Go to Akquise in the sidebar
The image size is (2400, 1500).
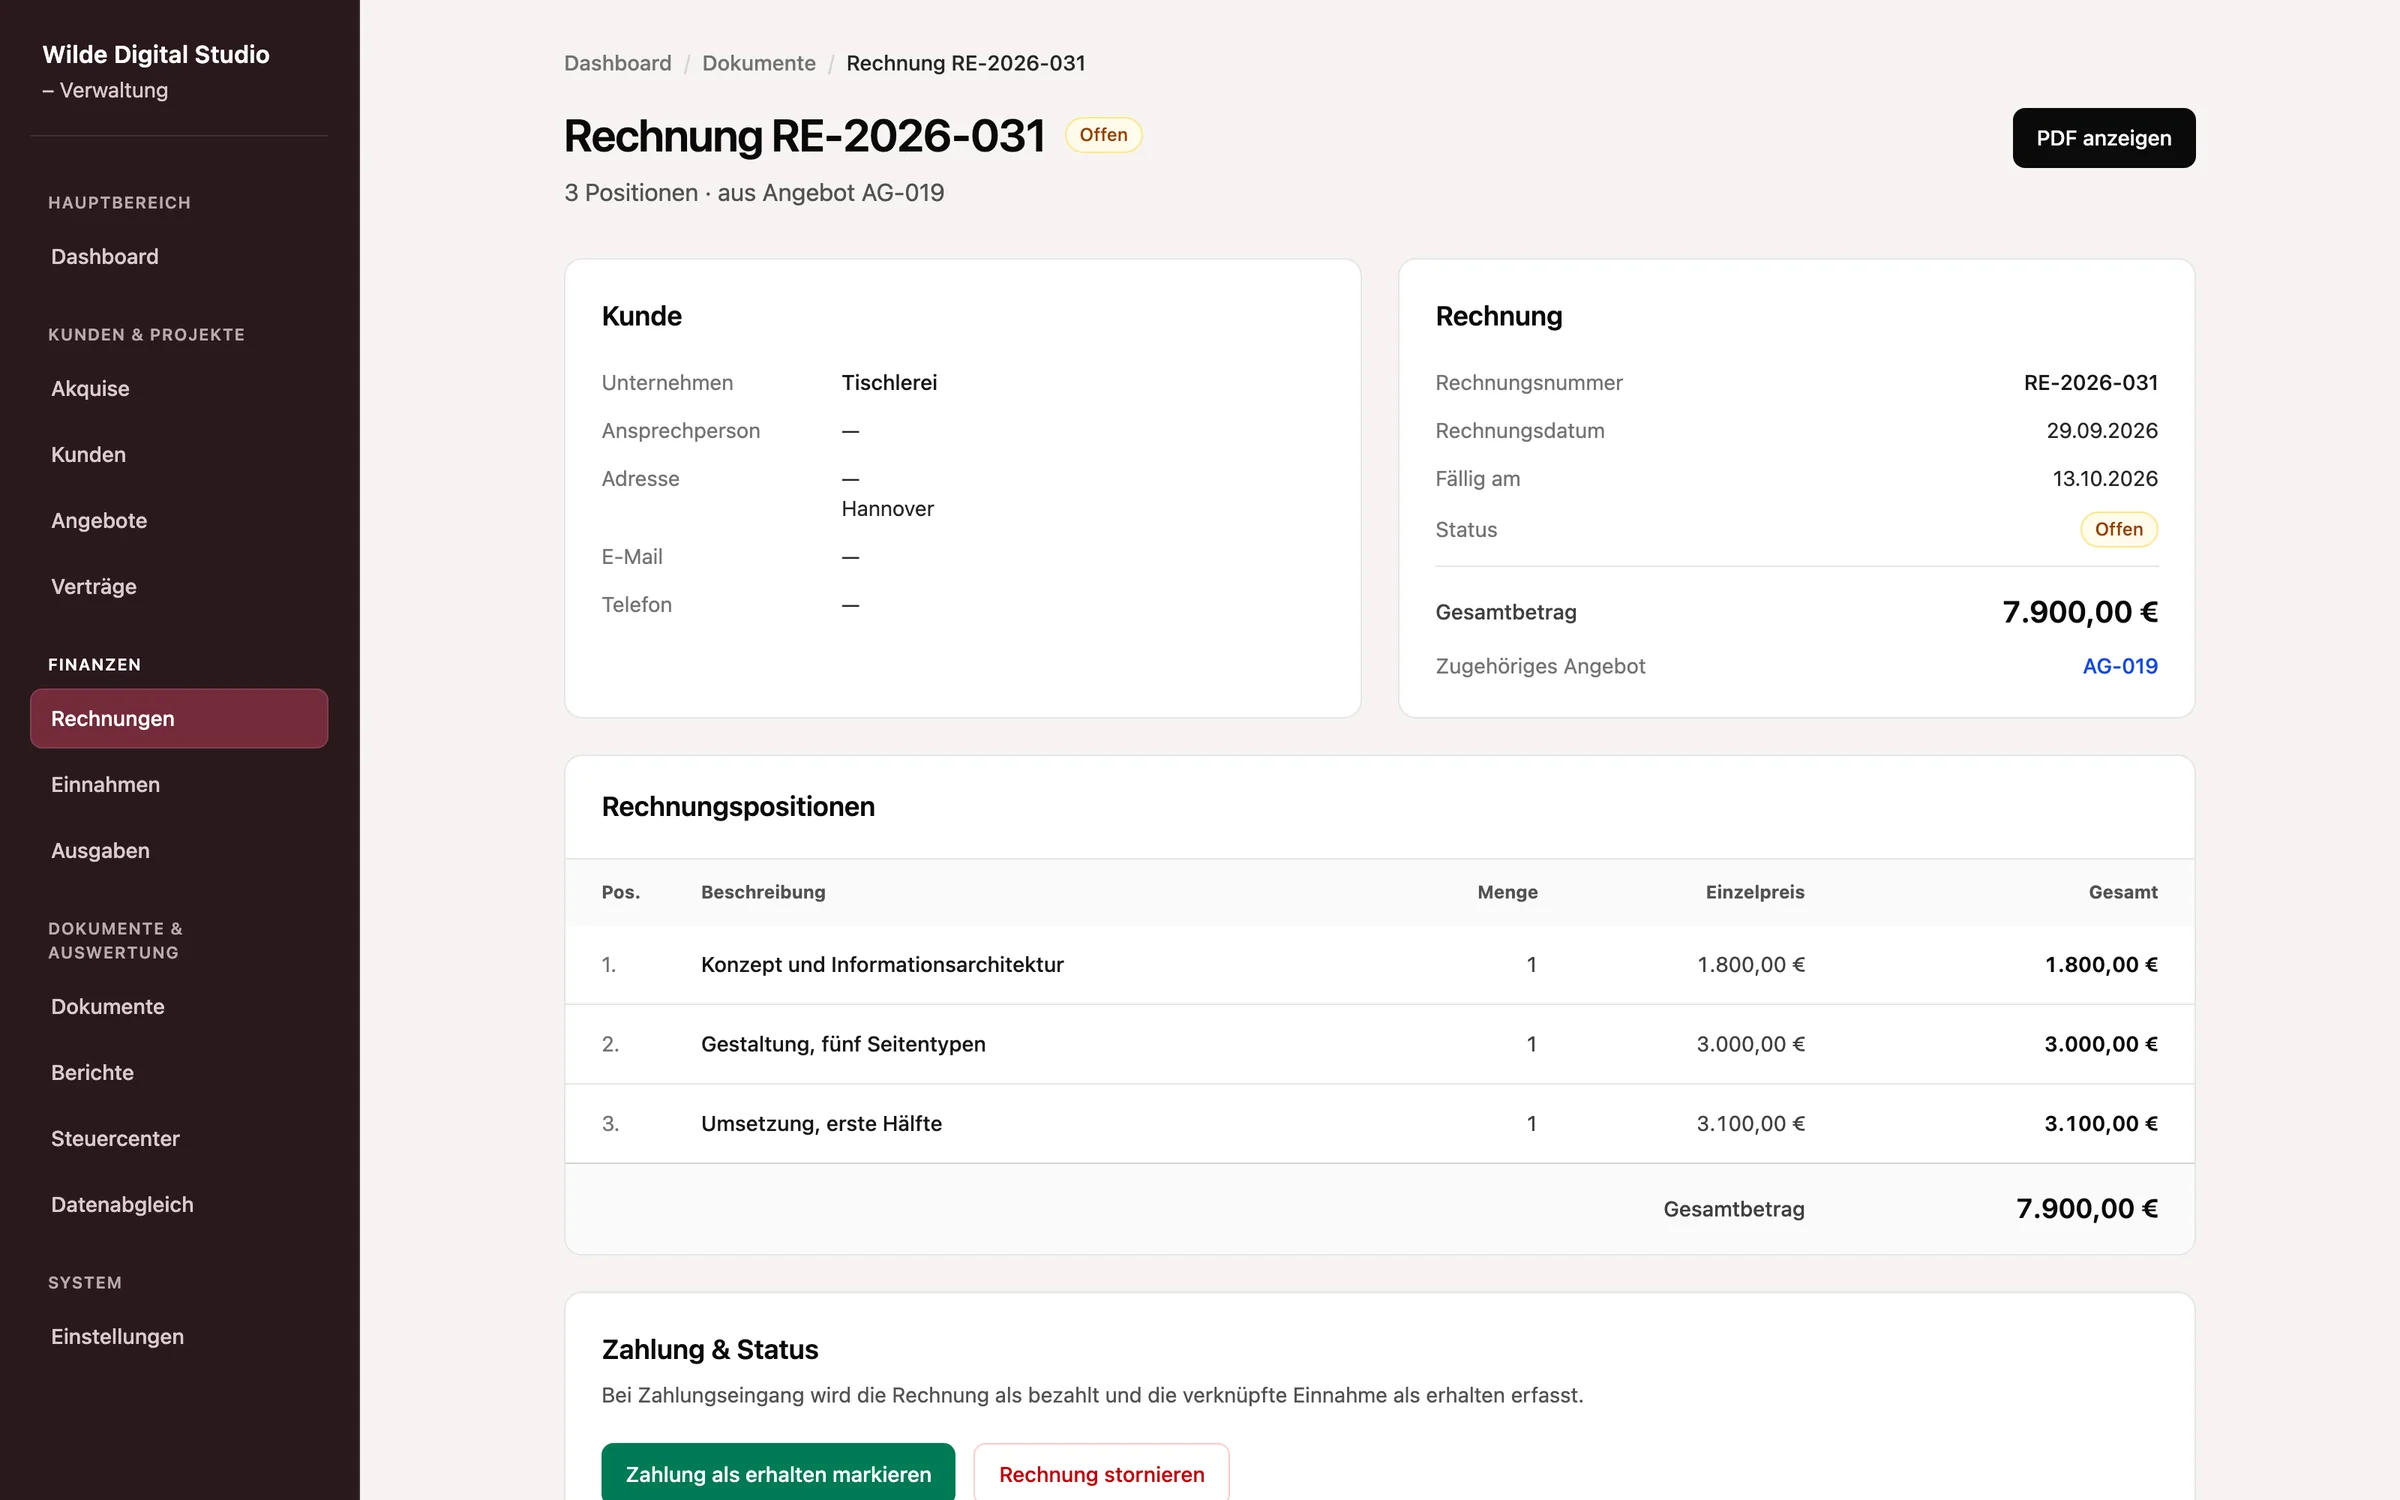179,389
